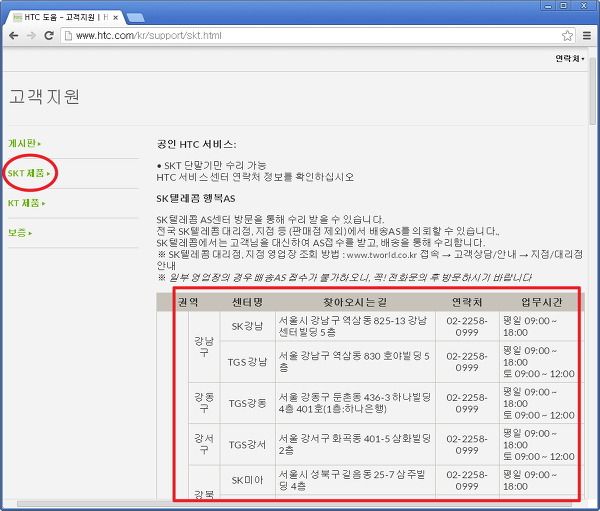600x511 pixels.
Task: Click the SK강남 center name cell
Action: pos(247,326)
